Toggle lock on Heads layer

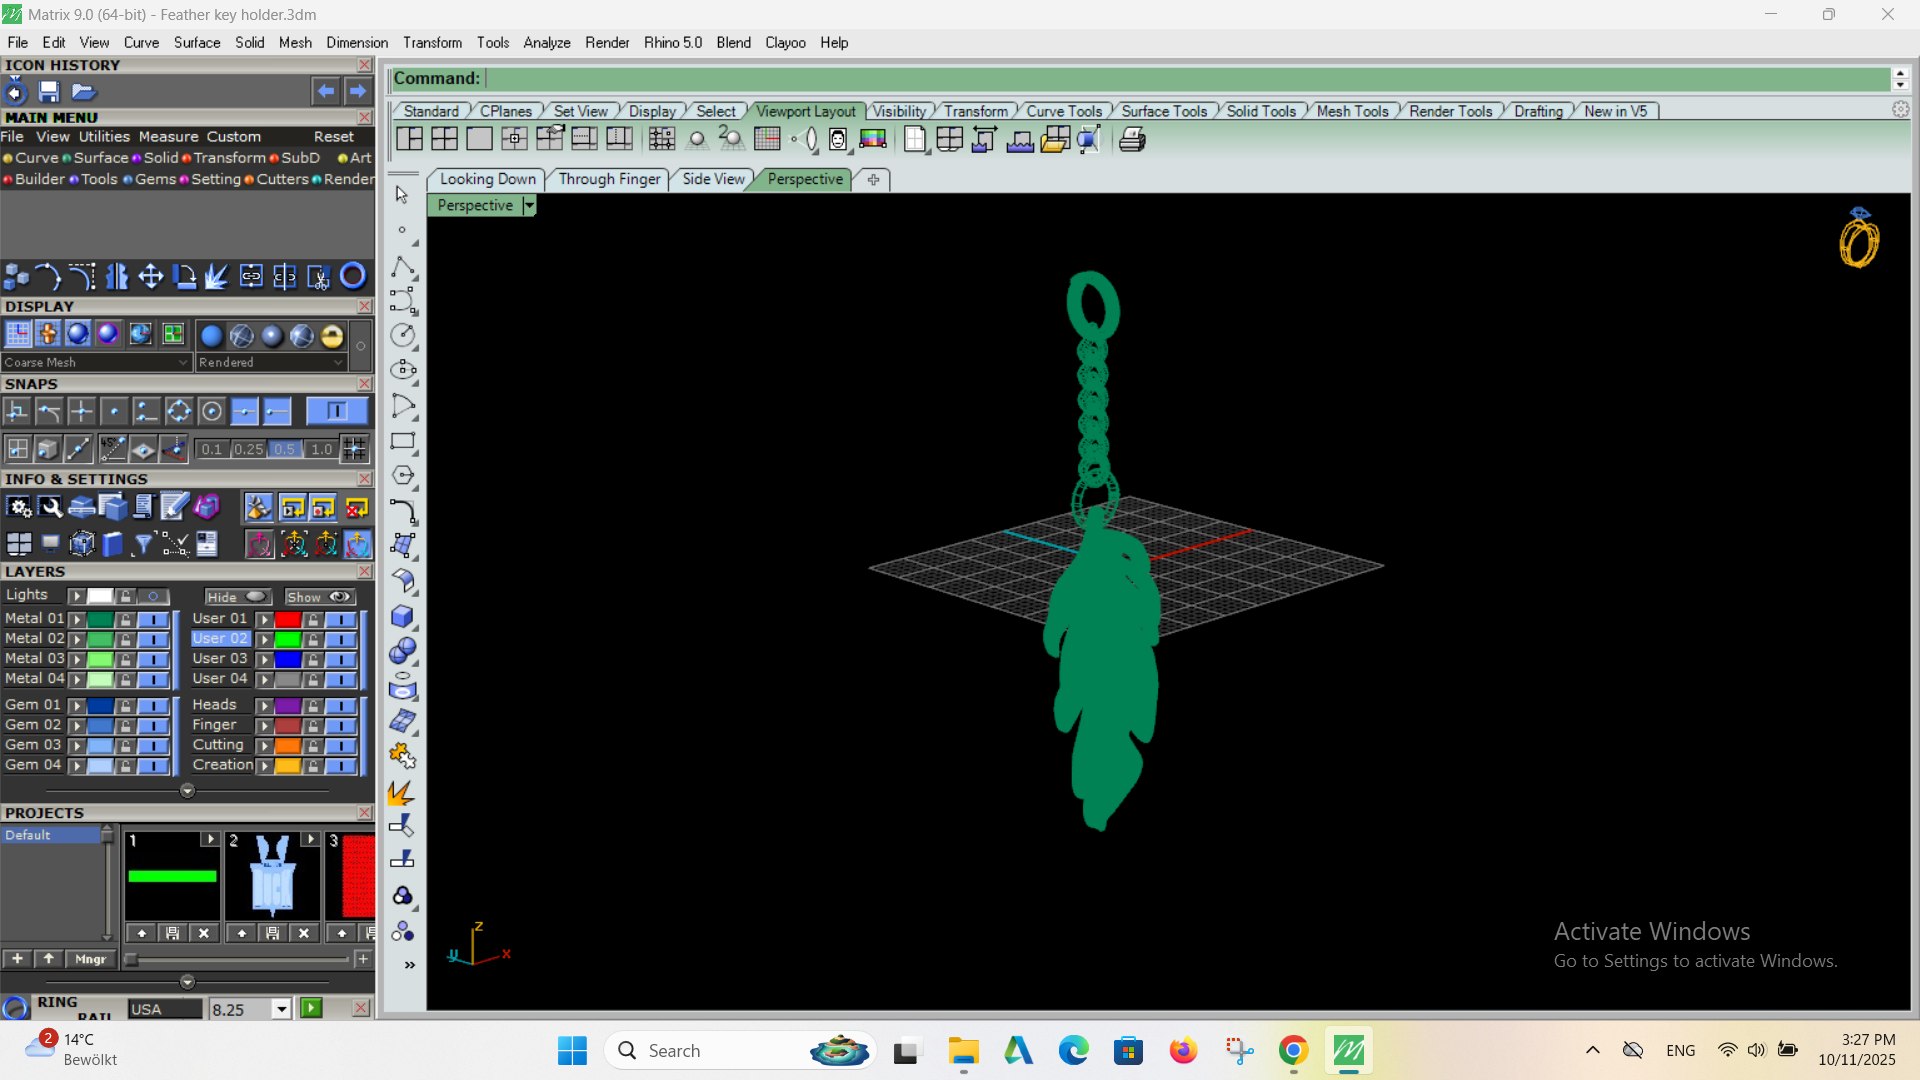(x=313, y=705)
